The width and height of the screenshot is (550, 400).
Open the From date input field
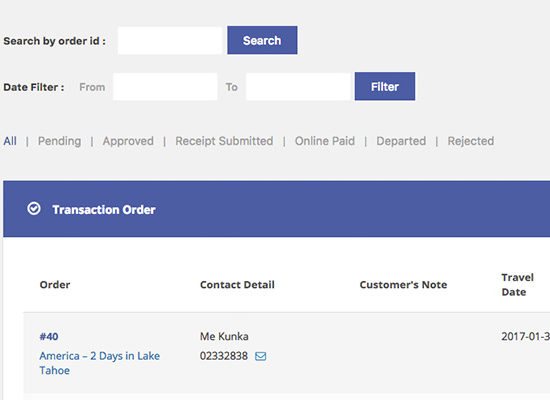[x=165, y=87]
